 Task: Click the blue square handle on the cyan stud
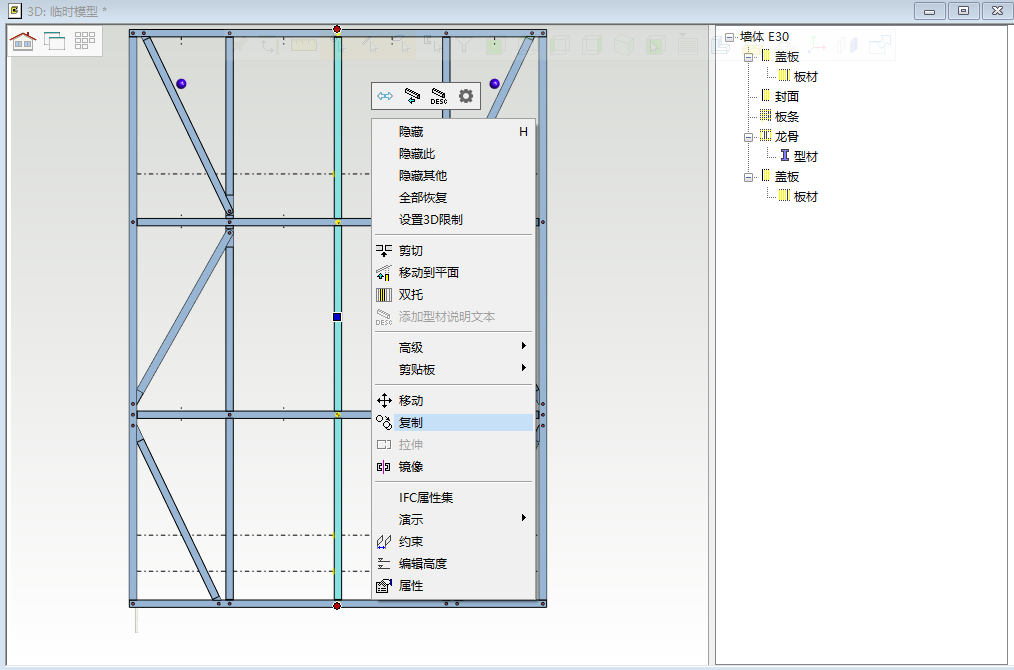(337, 317)
